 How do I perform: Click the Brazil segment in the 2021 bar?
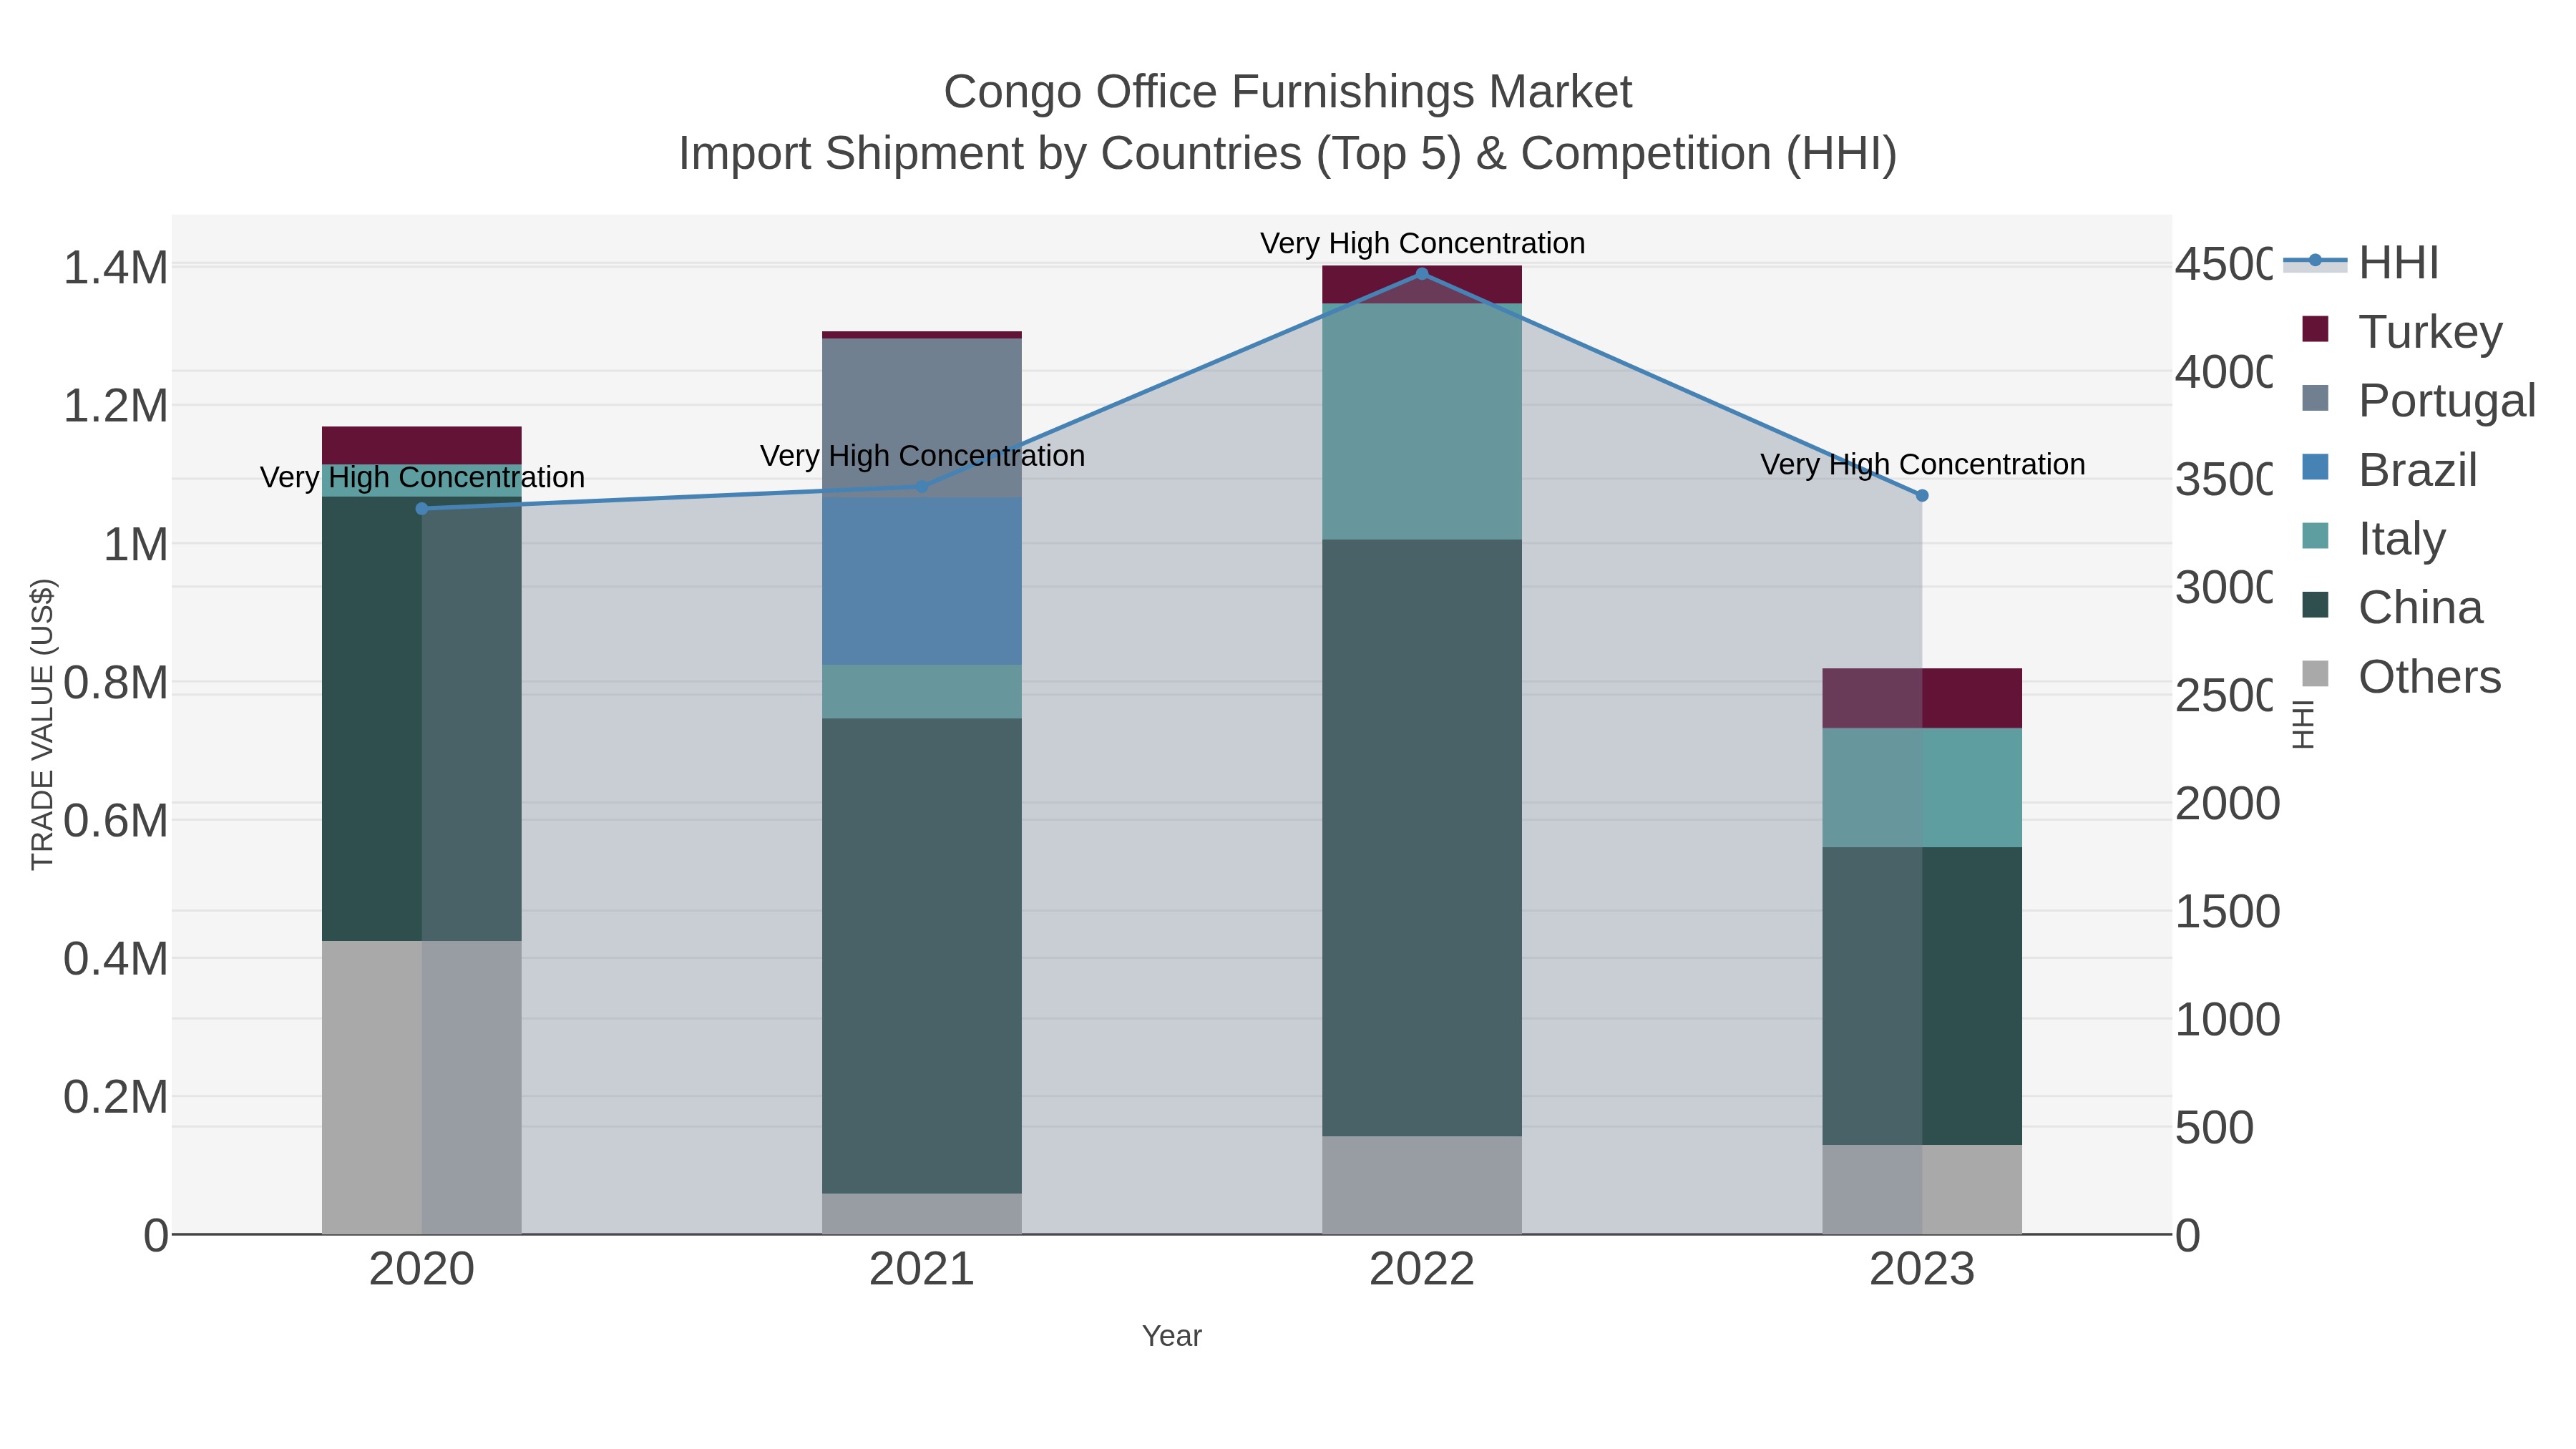922,581
